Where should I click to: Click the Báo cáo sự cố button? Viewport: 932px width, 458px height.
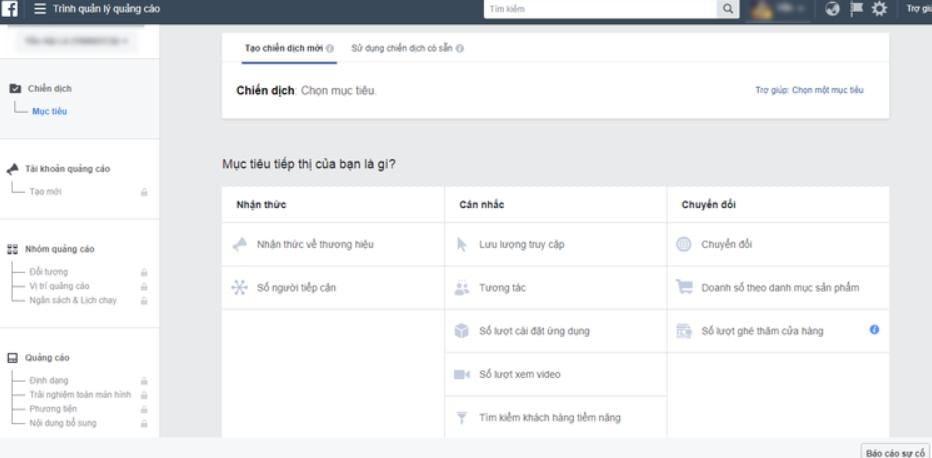click(895, 452)
